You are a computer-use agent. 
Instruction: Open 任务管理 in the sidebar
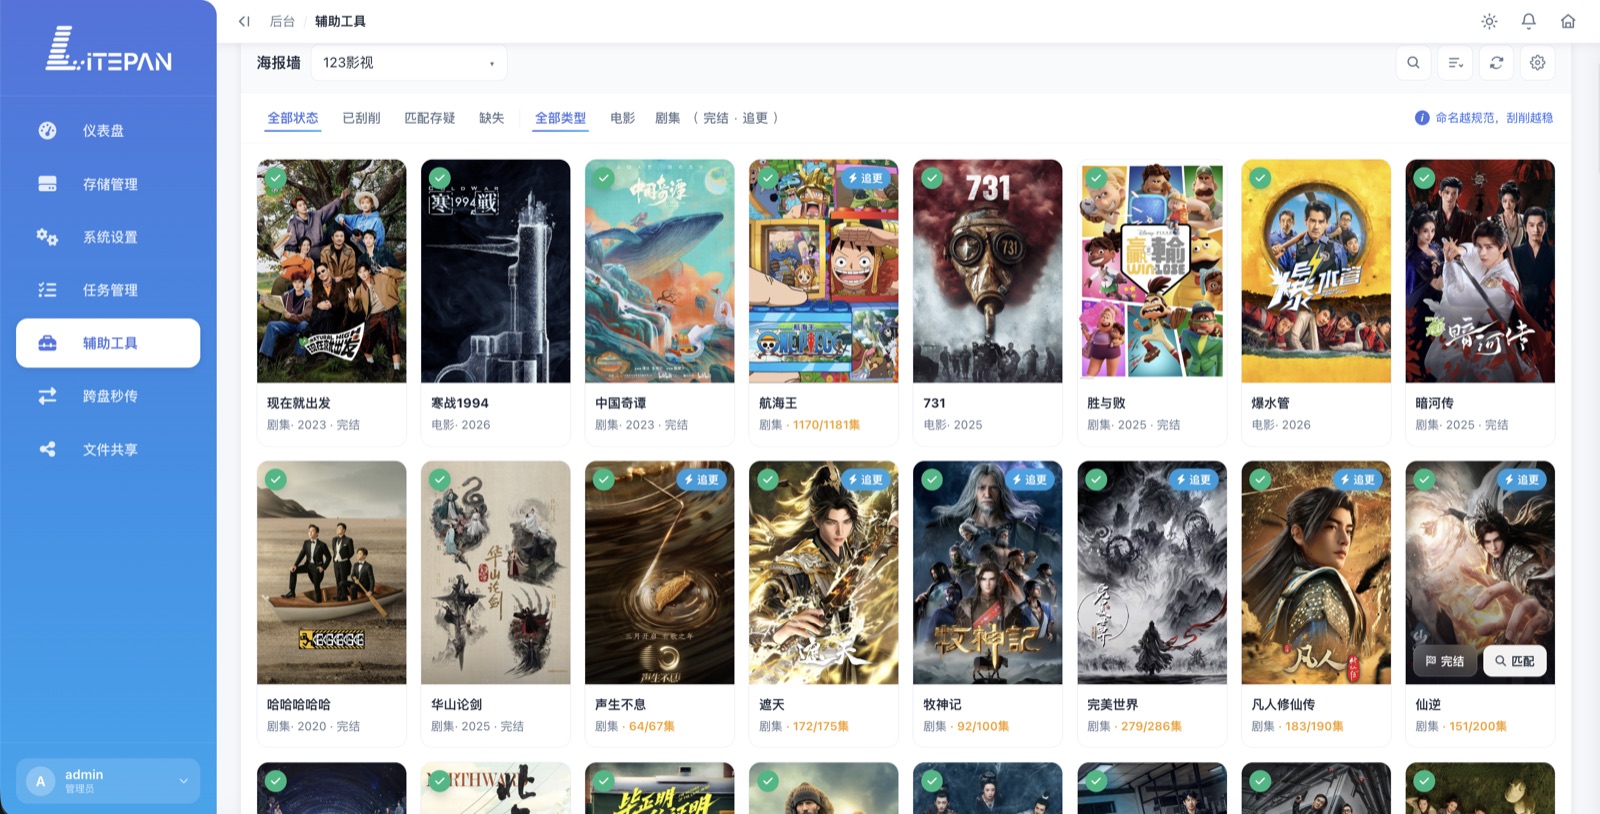pyautogui.click(x=108, y=290)
